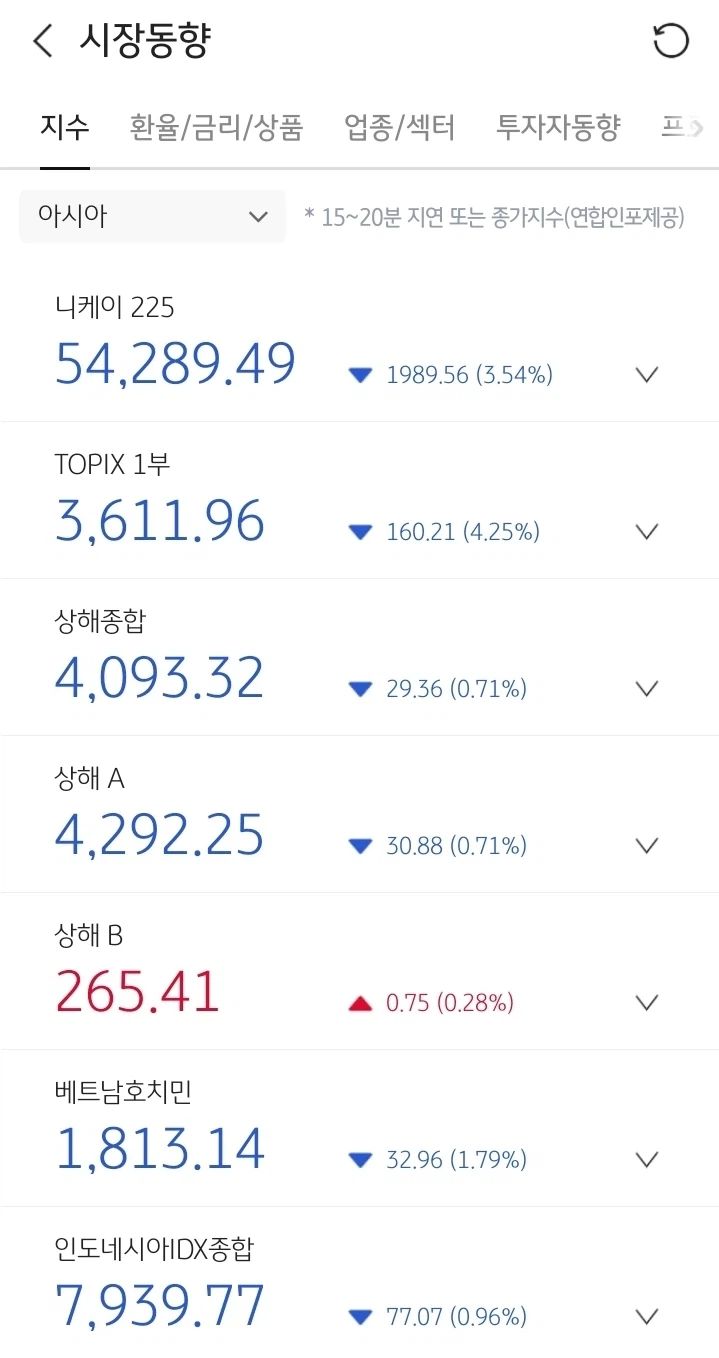719x1358 pixels.
Task: Refresh the market data
Action: point(670,42)
